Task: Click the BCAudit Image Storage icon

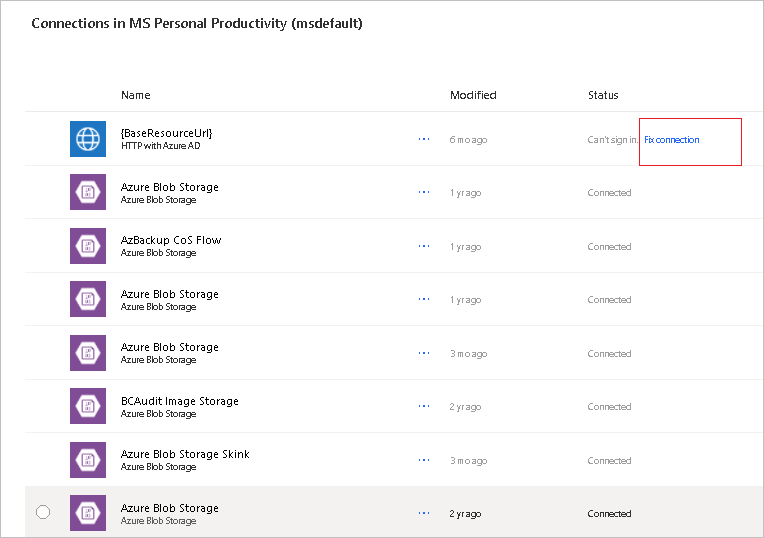Action: (88, 406)
